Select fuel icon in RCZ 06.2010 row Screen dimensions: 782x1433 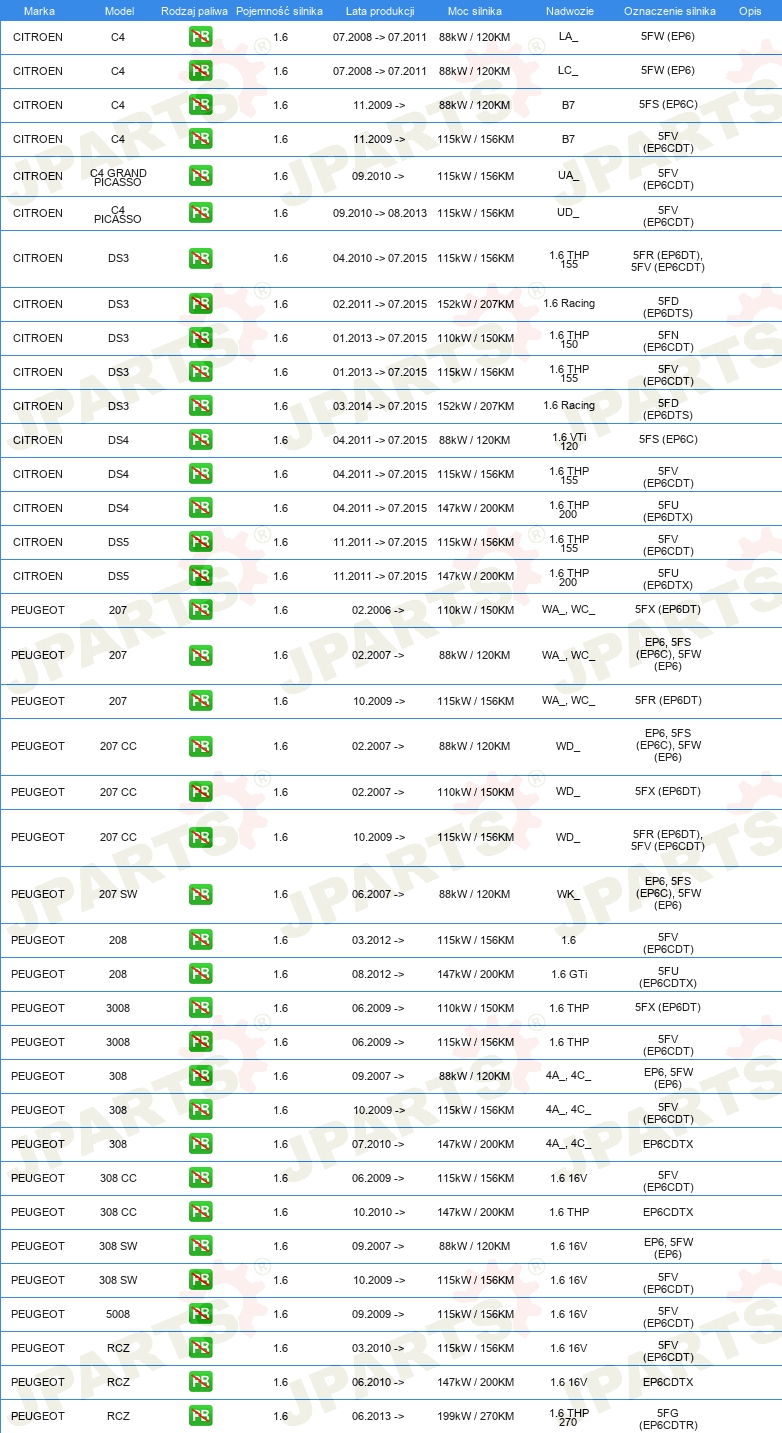(201, 1382)
